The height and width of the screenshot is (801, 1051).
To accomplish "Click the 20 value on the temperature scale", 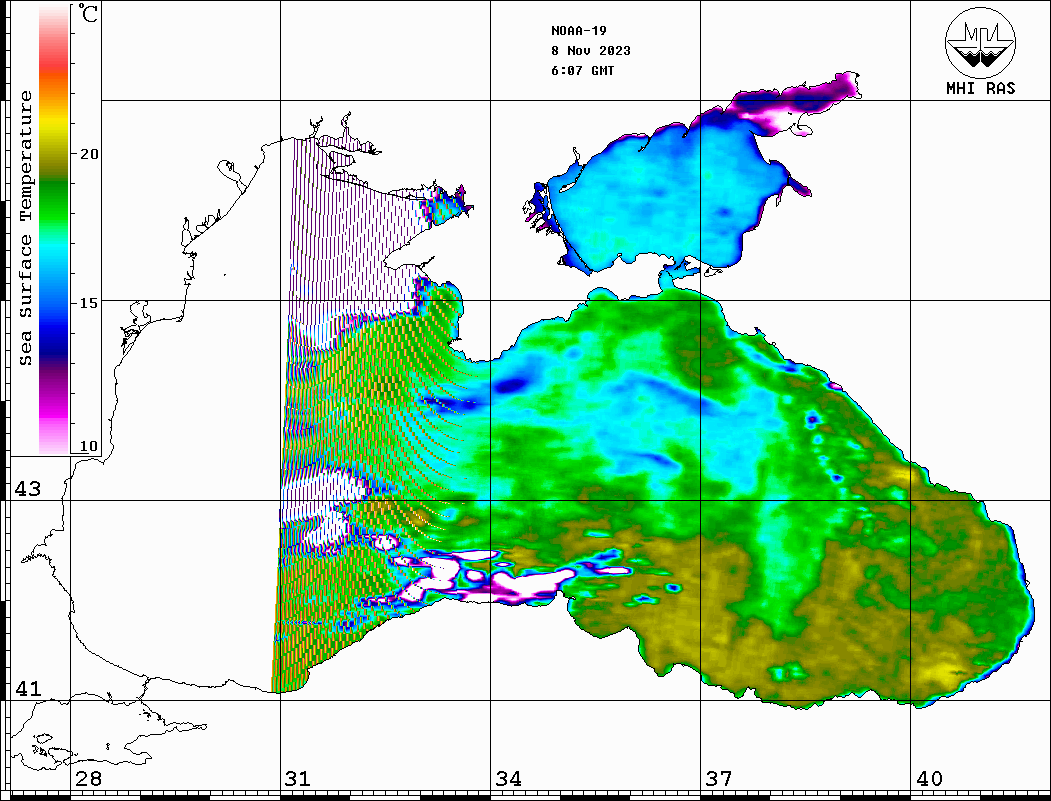I will pyautogui.click(x=89, y=154).
